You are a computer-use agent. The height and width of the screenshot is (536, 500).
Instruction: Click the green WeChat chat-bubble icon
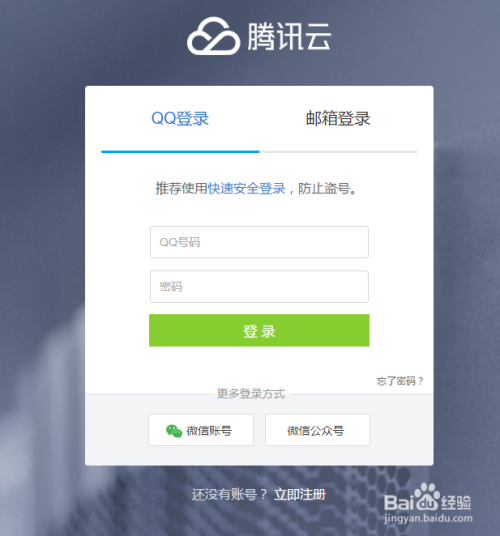pos(174,431)
